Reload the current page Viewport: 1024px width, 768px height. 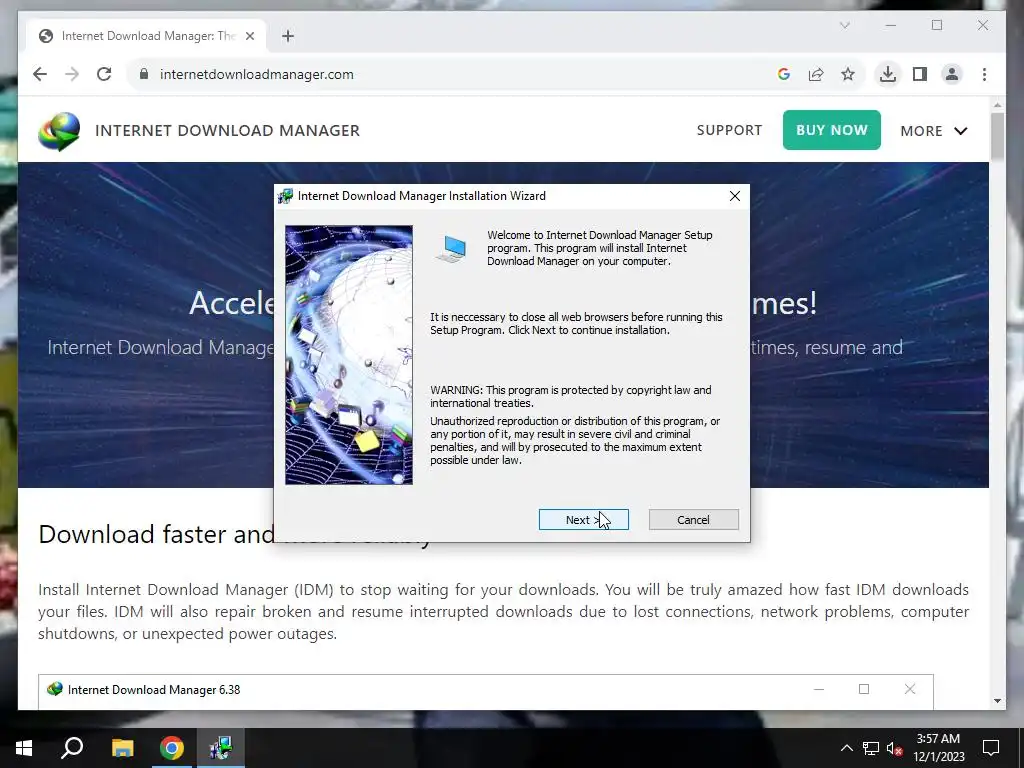point(104,74)
